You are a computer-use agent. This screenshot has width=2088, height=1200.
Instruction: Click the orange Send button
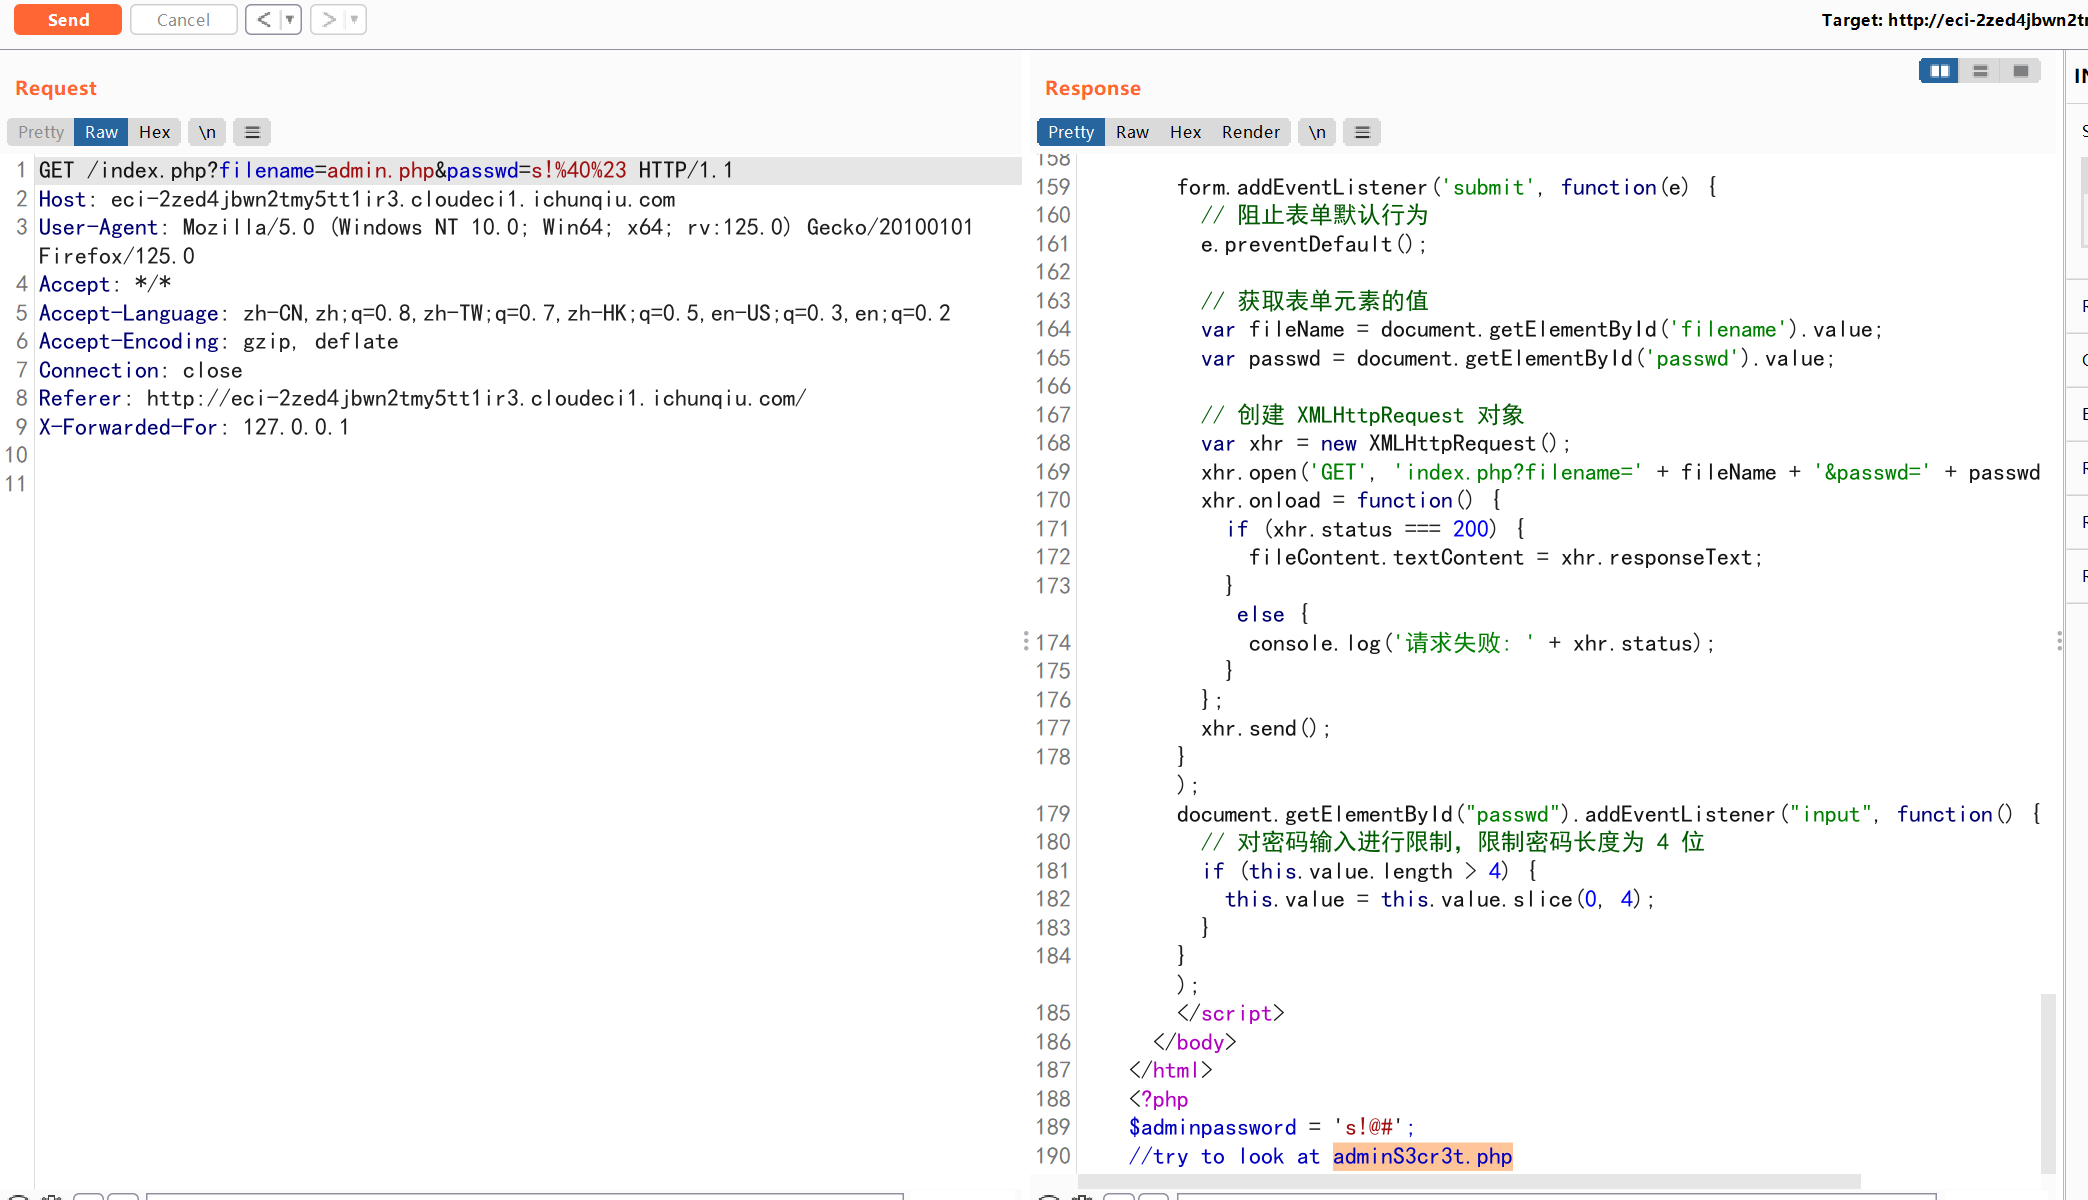tap(68, 20)
